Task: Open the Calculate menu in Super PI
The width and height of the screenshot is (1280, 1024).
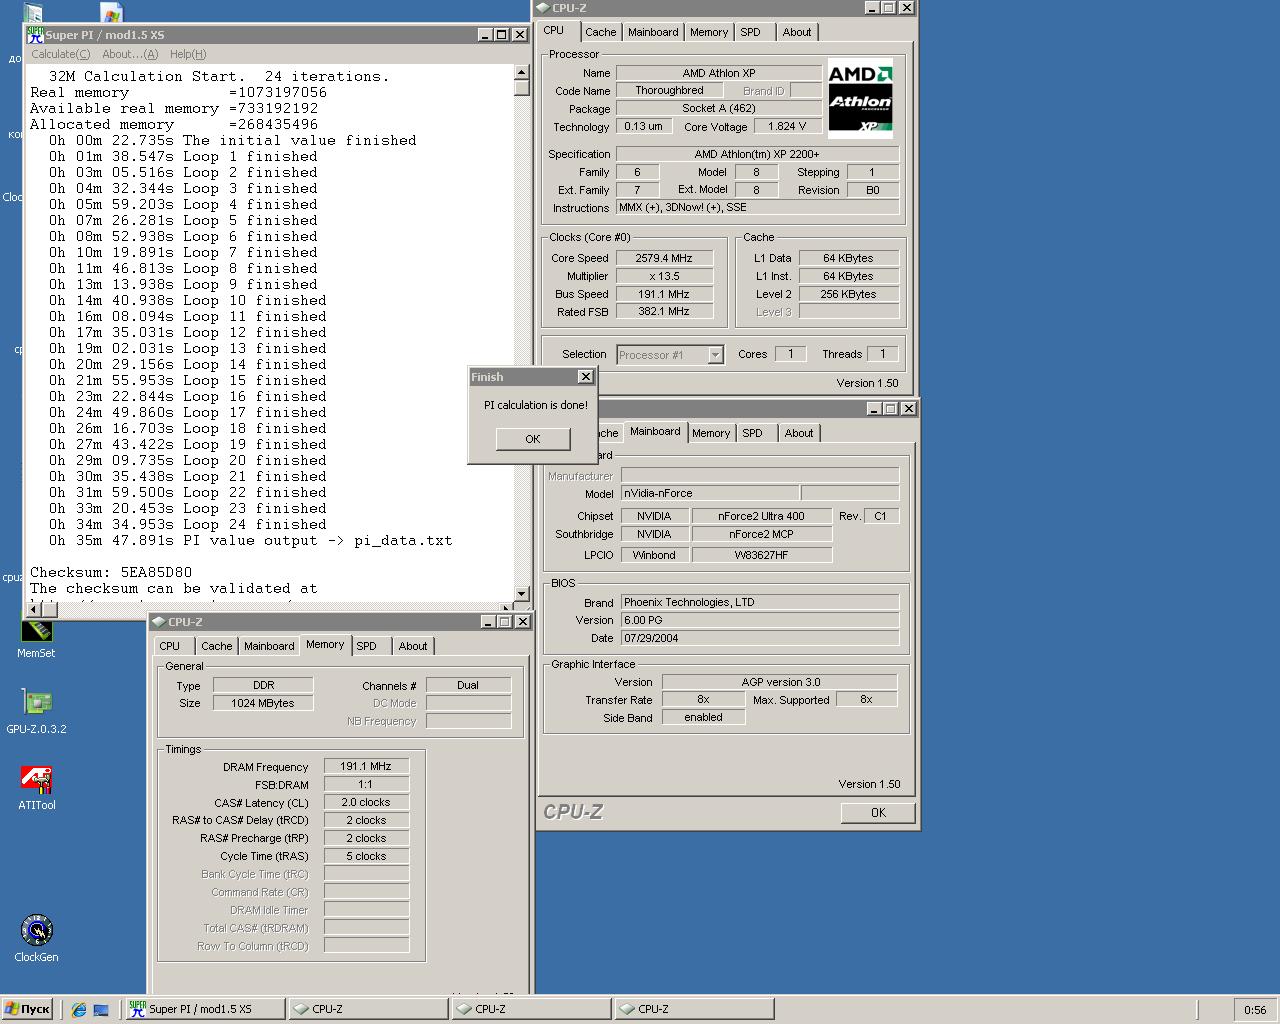Action: (60, 54)
